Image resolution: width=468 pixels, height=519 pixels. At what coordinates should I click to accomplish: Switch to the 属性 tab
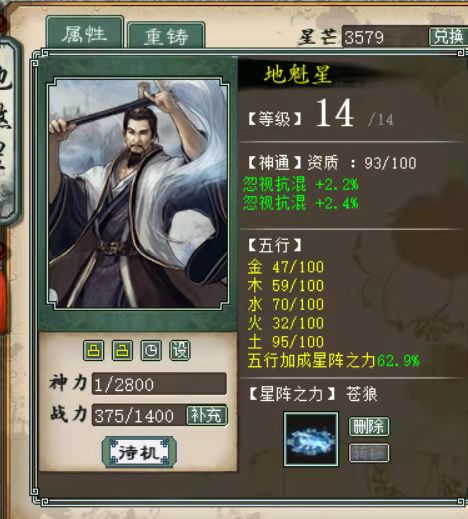pos(85,33)
